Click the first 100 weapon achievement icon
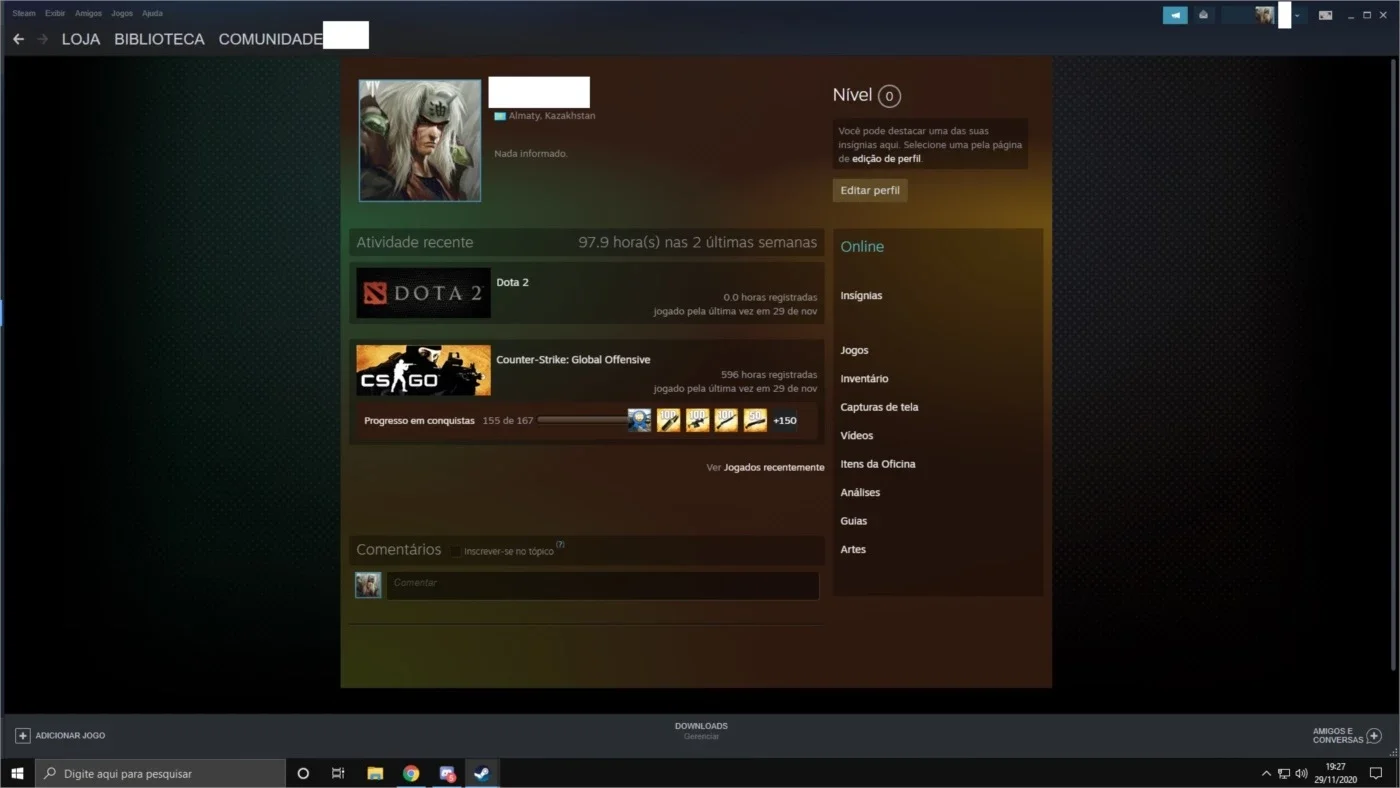The width and height of the screenshot is (1400, 788). tap(668, 420)
